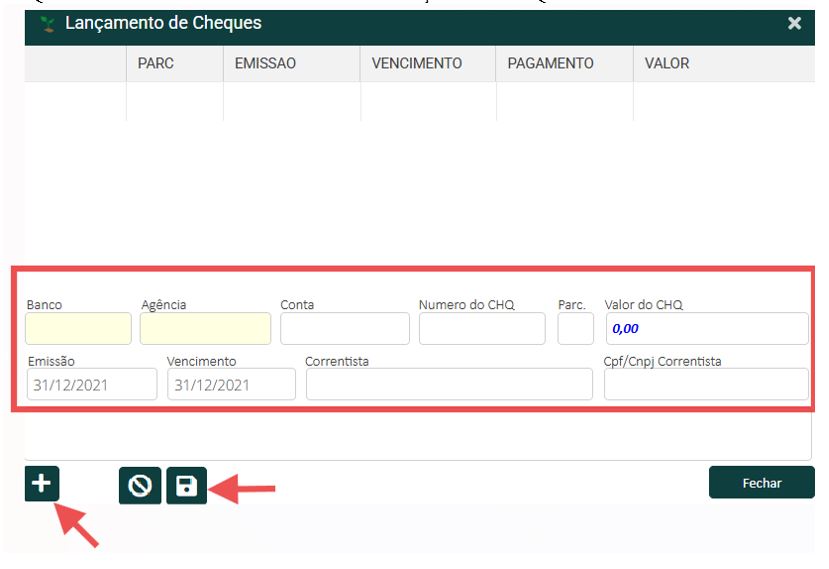Focus the Banco input field
The width and height of the screenshot is (829, 569).
(78, 328)
